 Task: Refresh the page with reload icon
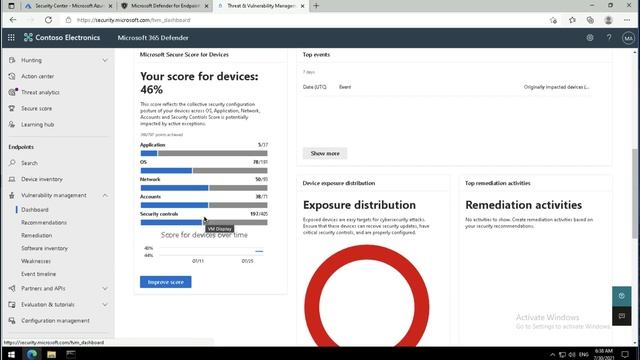48,20
